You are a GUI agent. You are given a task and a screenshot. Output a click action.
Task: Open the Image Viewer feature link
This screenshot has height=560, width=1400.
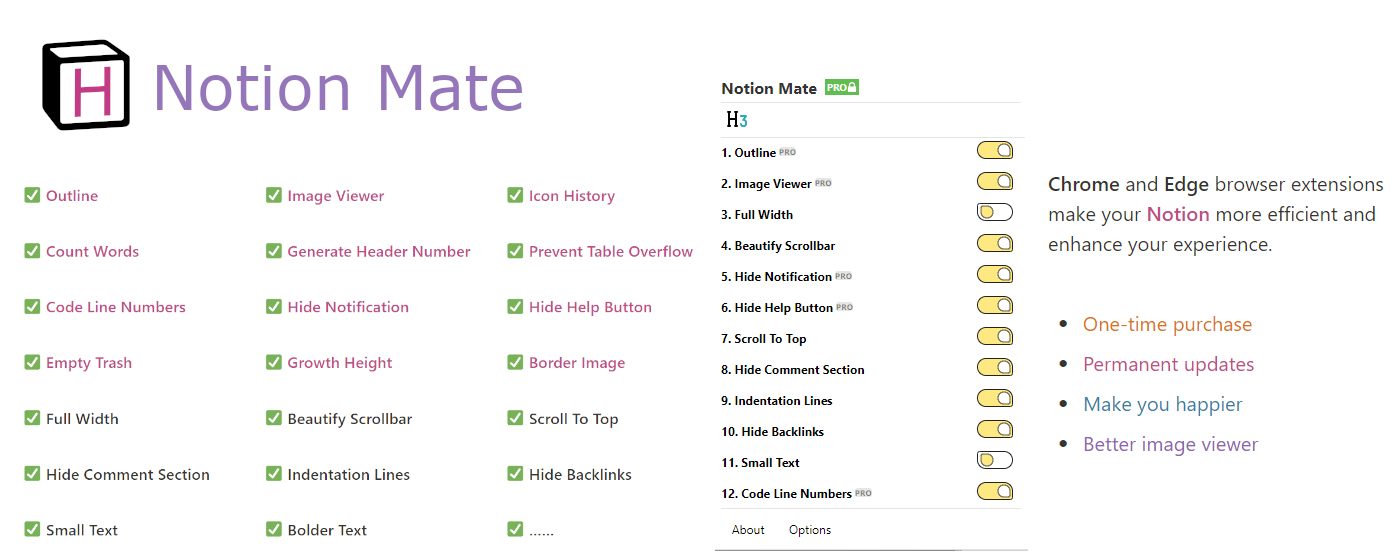pyautogui.click(x=336, y=196)
